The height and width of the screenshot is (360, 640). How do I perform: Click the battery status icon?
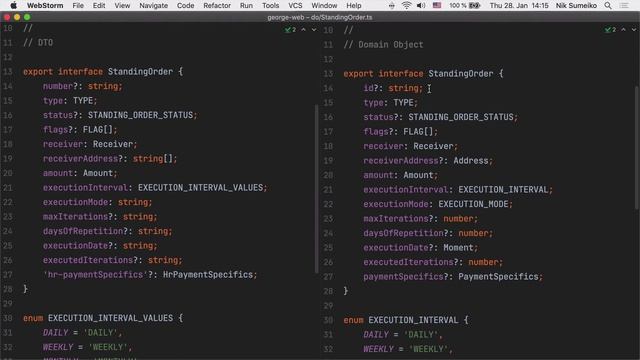tap(474, 6)
